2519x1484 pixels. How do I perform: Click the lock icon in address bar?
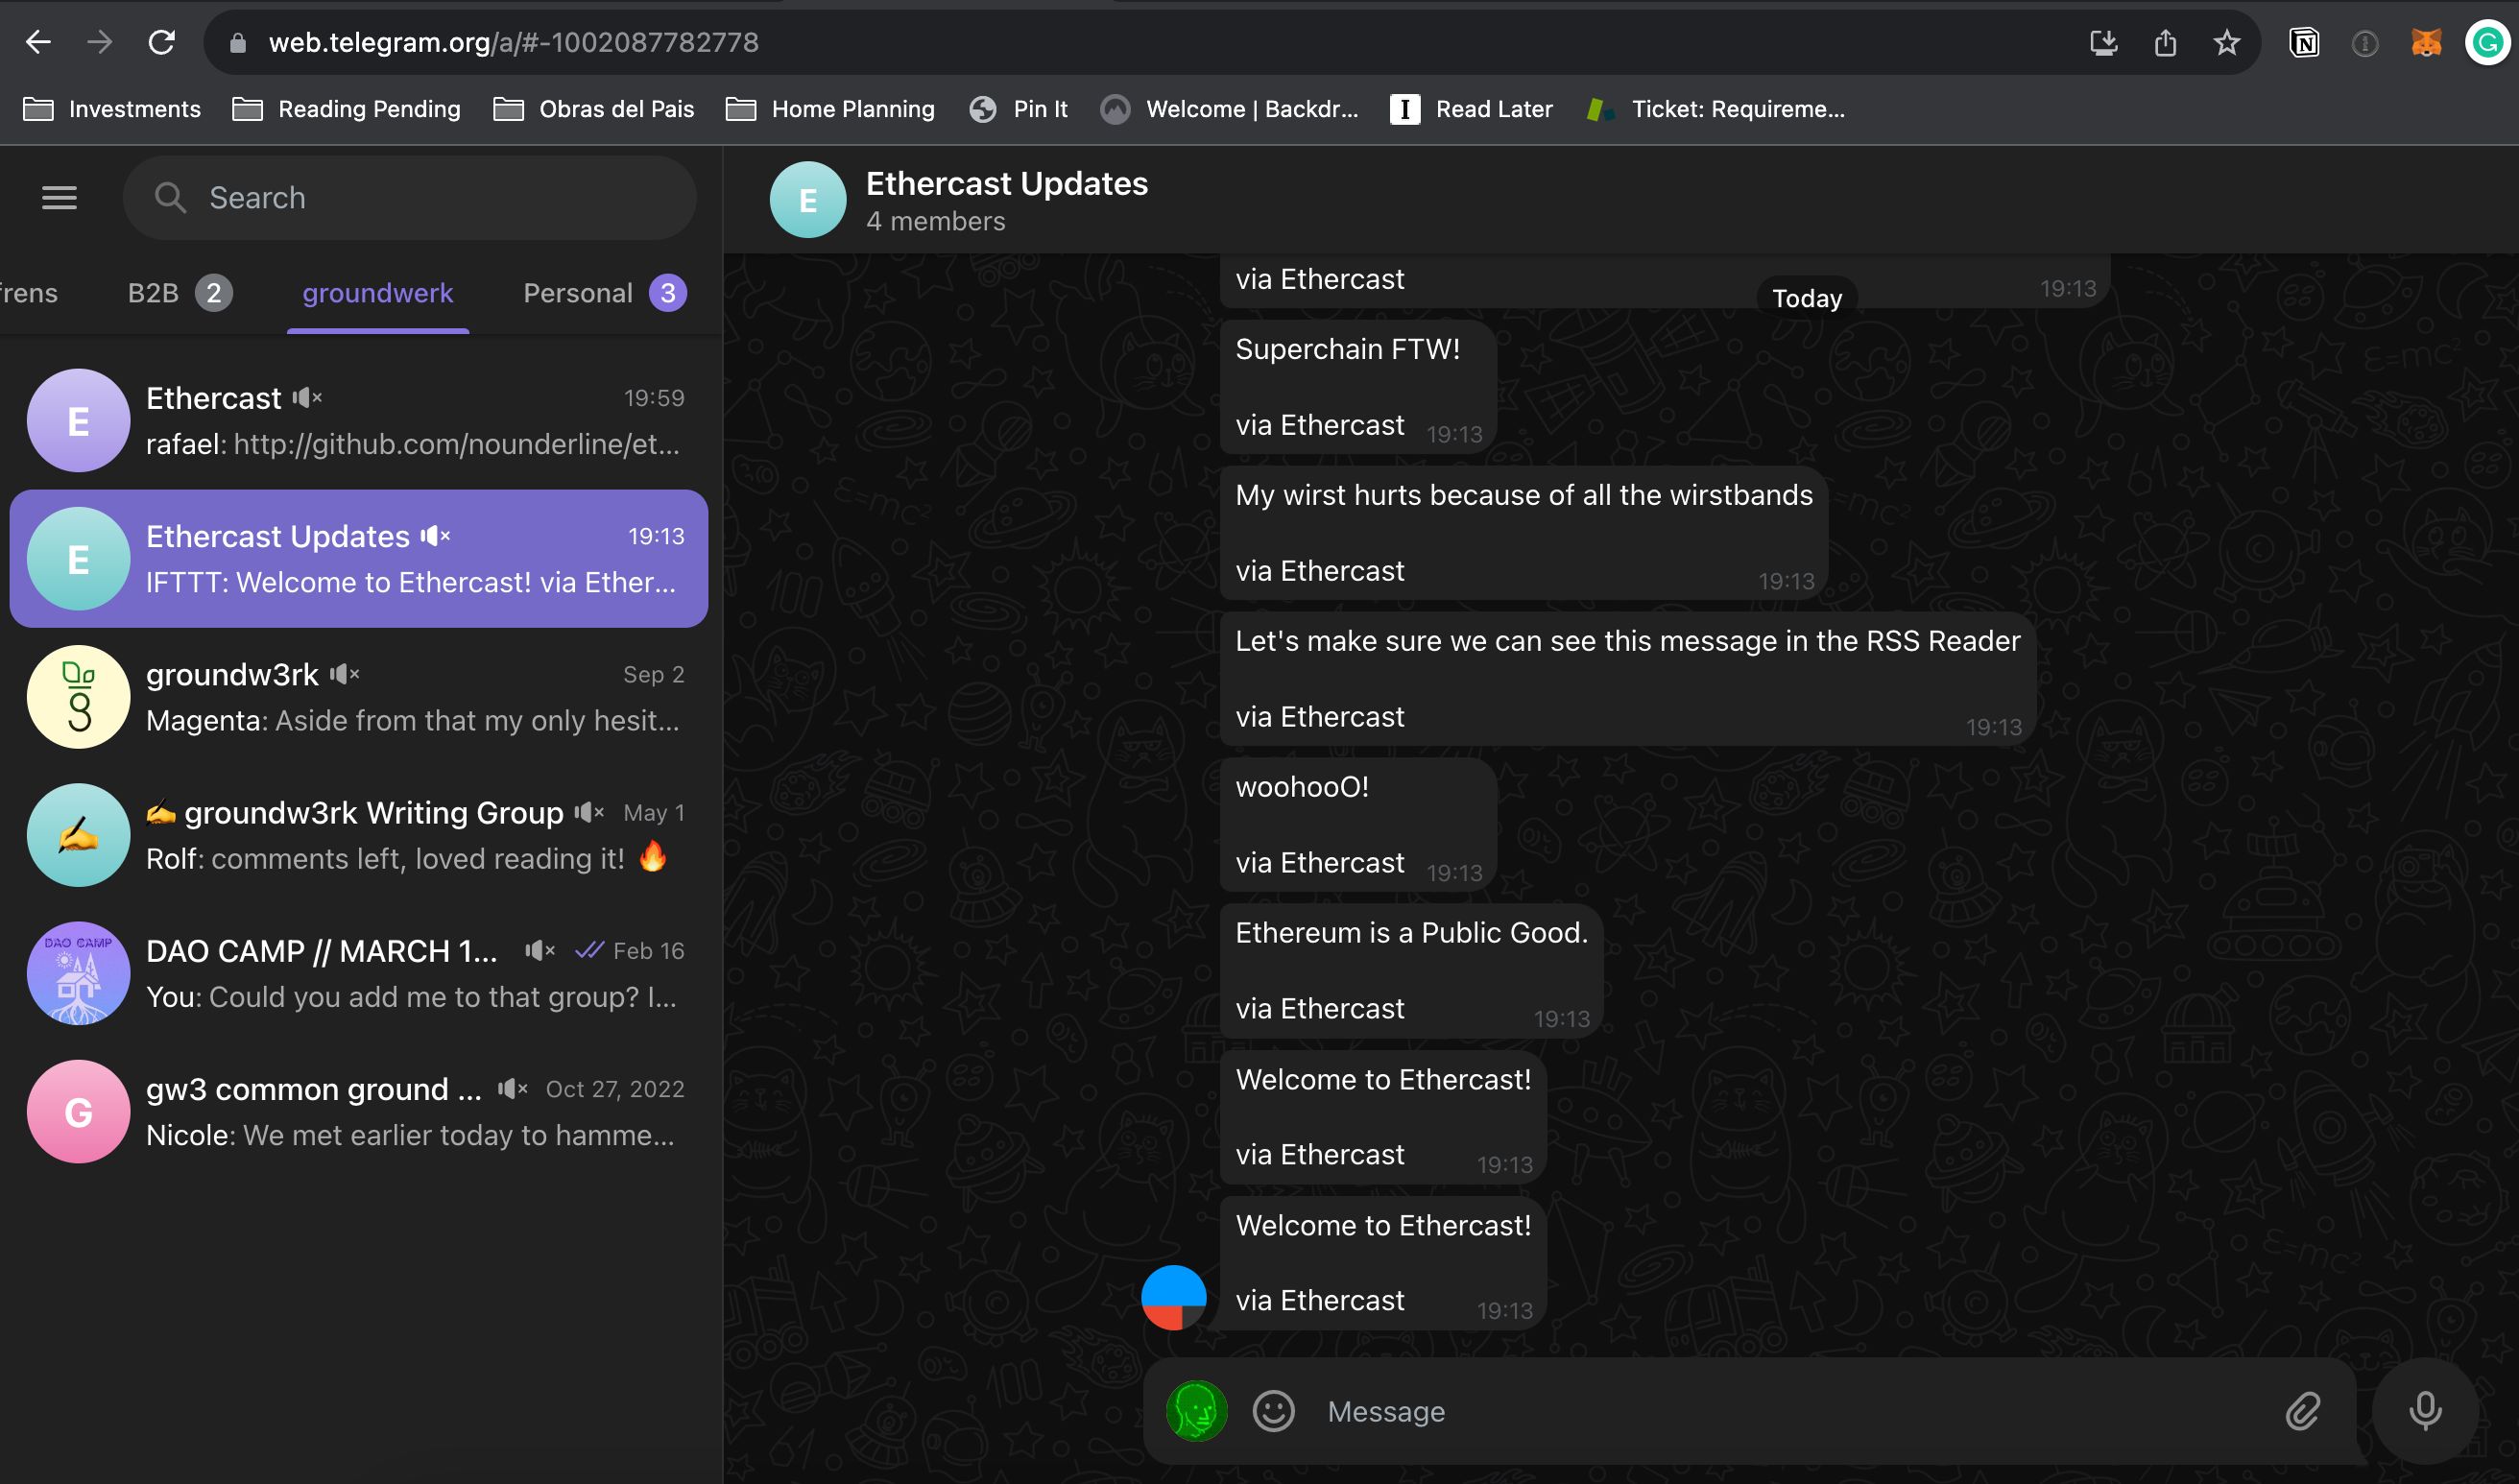(x=237, y=43)
